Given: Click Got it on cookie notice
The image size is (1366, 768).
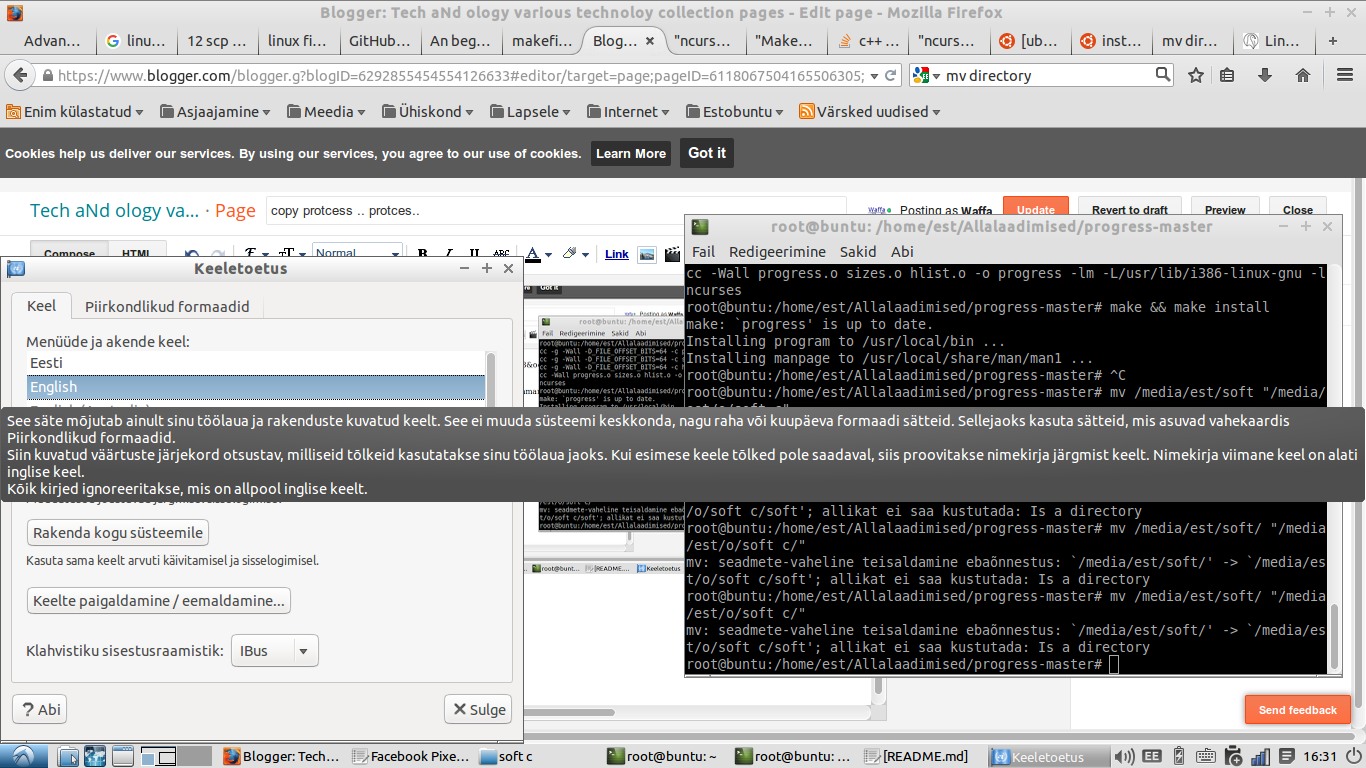Looking at the screenshot, I should (707, 153).
